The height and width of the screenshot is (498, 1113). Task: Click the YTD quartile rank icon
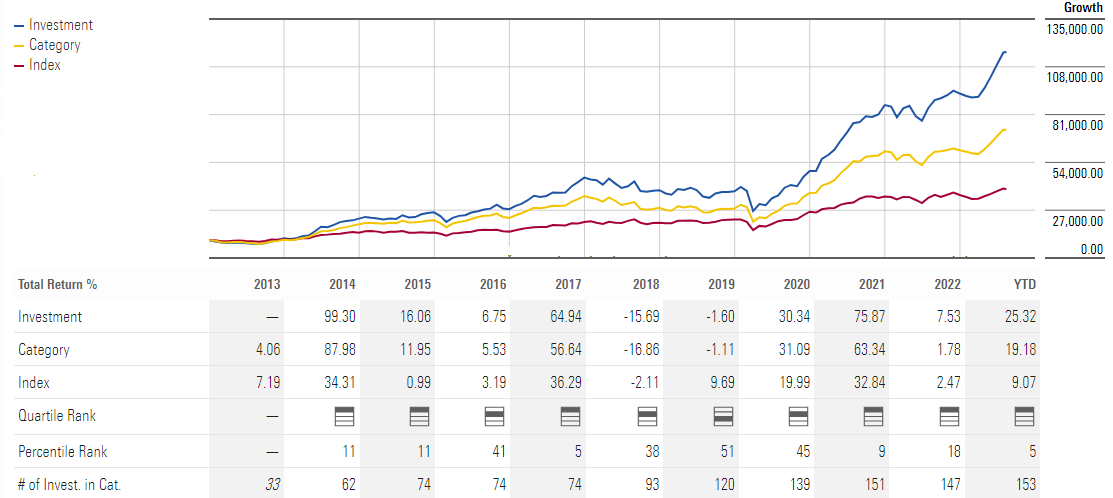coord(1025,416)
